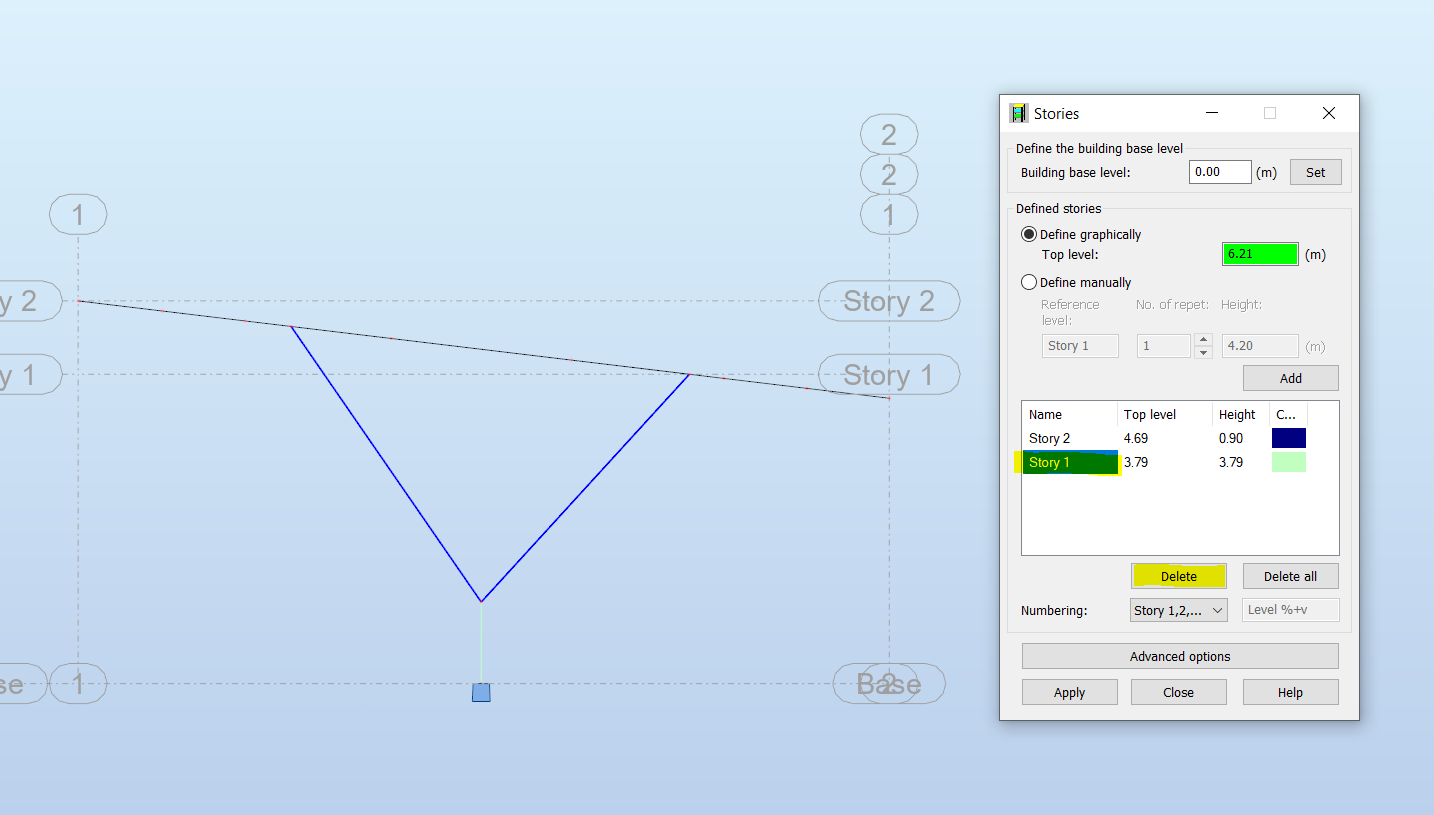Apply the story definition changes
This screenshot has width=1434, height=815.
click(x=1069, y=691)
